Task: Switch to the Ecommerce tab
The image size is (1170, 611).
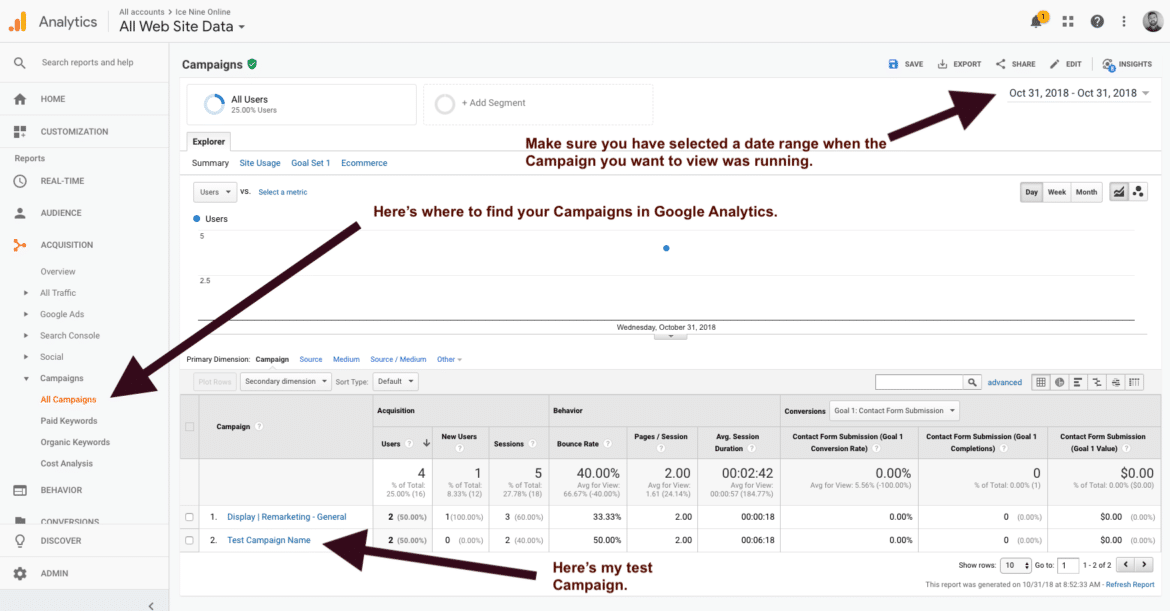Action: 364,162
